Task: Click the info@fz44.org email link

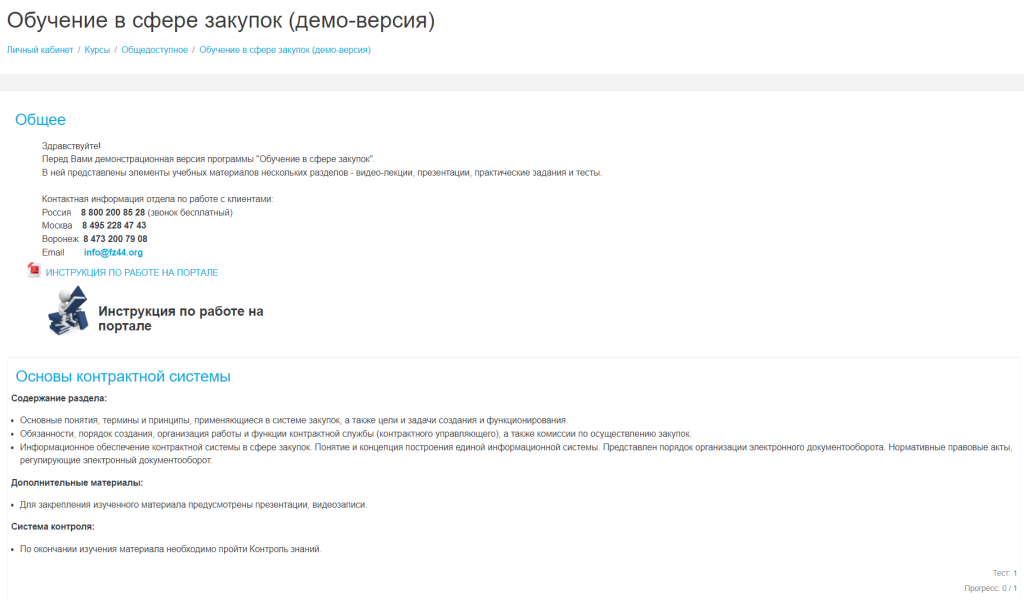Action: (x=113, y=253)
